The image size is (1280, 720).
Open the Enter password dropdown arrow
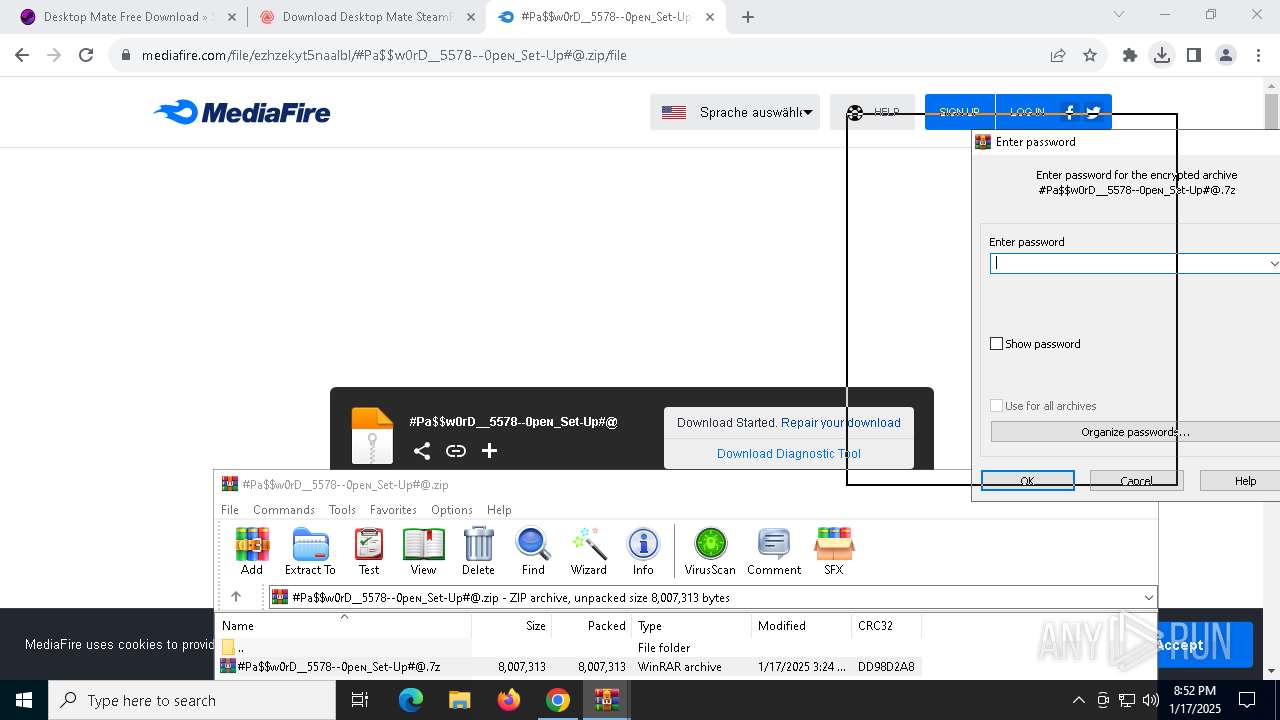[x=1273, y=263]
